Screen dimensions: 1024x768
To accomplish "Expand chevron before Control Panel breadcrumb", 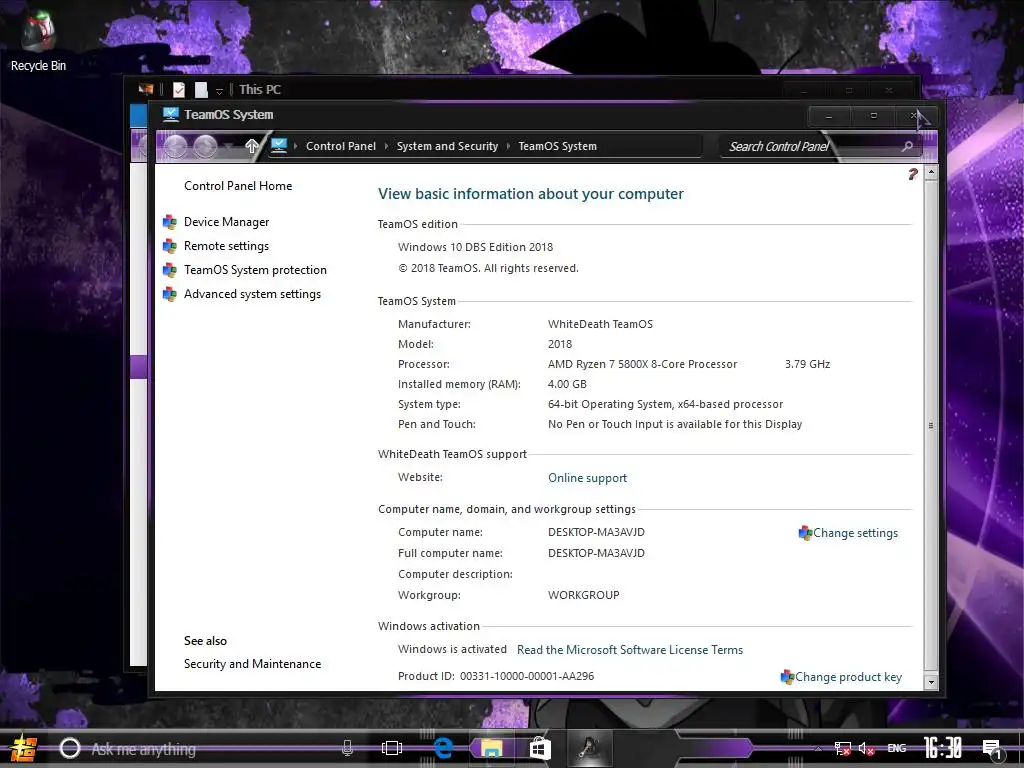I will tap(296, 146).
